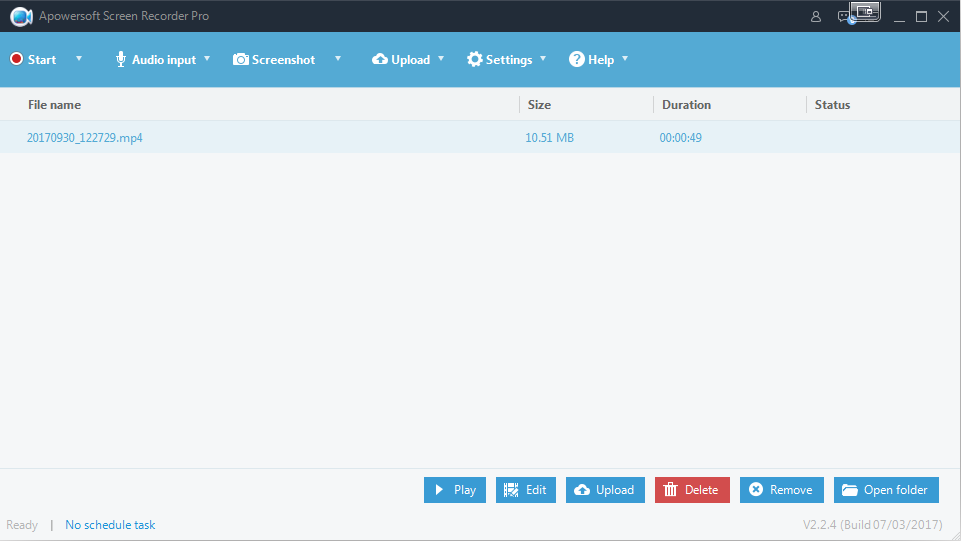The image size is (961, 541).
Task: Take a Screenshot from the toolbar
Action: click(x=274, y=59)
